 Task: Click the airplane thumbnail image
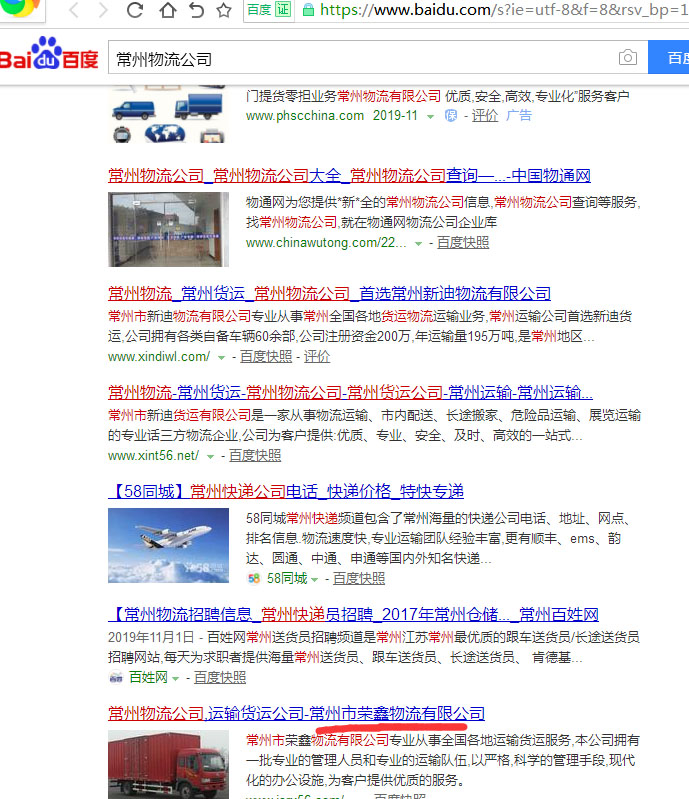[168, 546]
